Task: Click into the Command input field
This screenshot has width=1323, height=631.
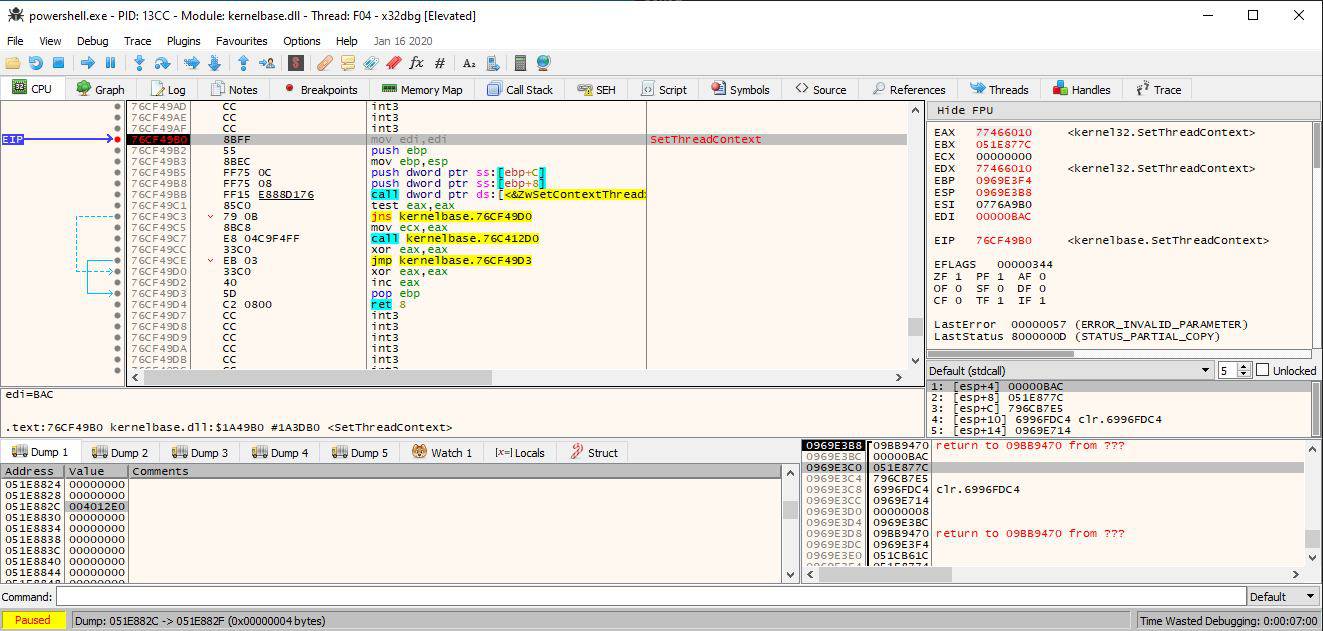Action: (x=650, y=597)
